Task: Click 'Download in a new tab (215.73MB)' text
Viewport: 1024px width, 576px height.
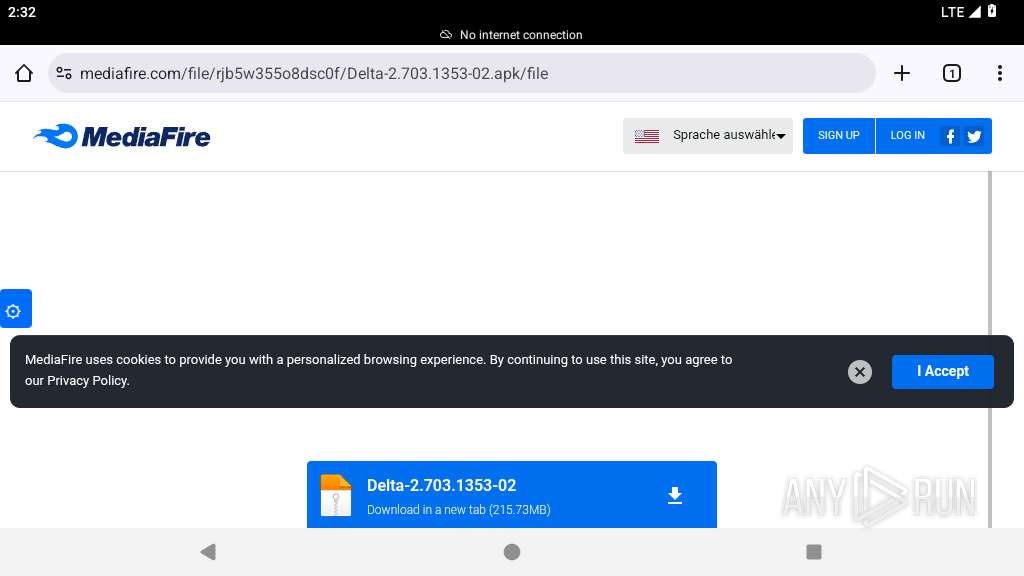Action: 458,509
